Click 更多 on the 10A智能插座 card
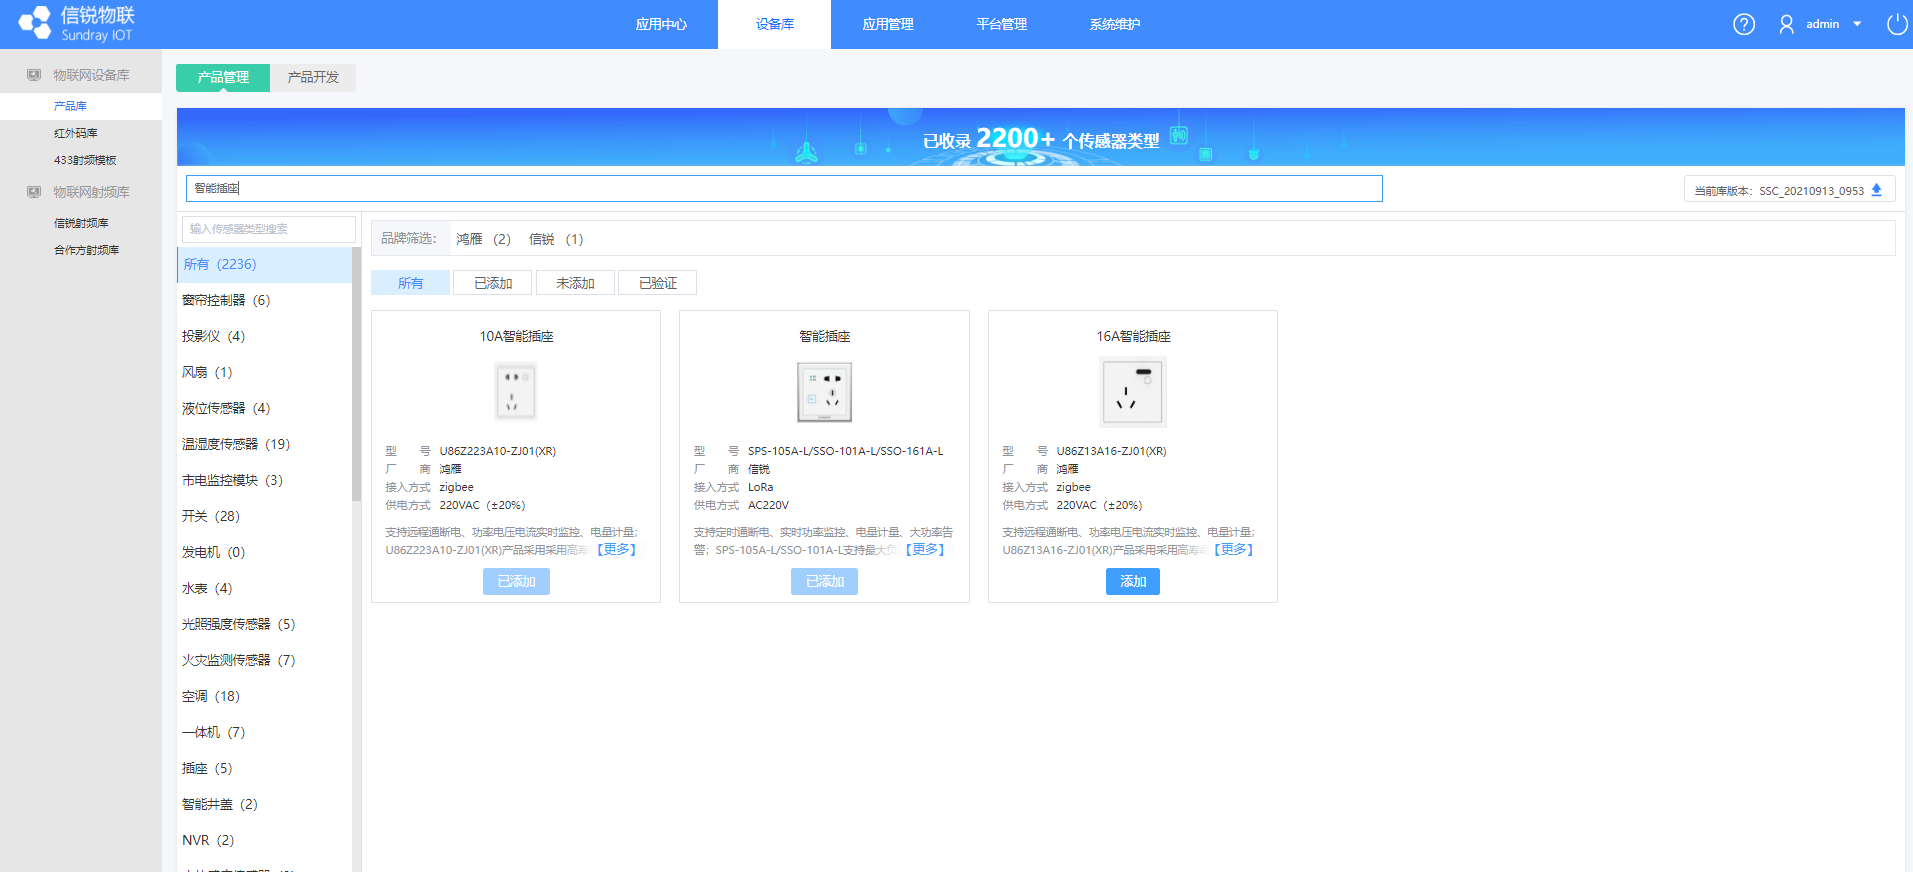 (616, 550)
